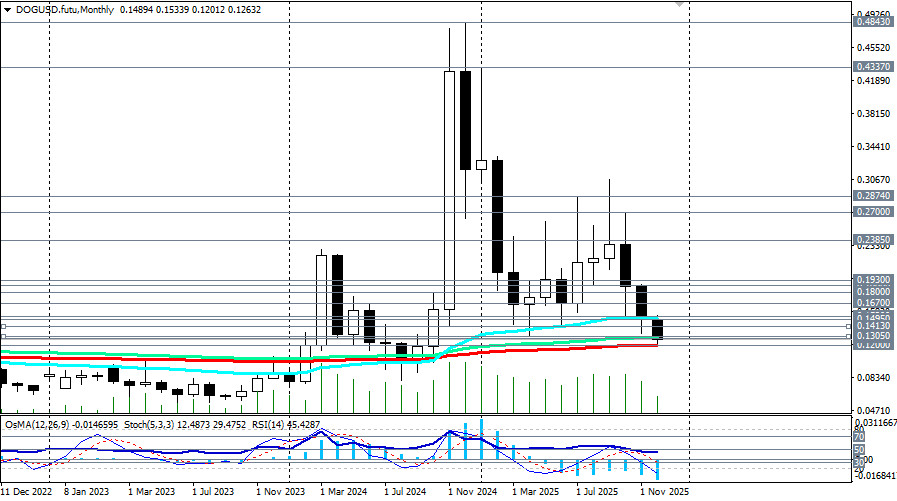Click the 0.43370 price level label
This screenshot has width=897, height=501.
coord(875,66)
